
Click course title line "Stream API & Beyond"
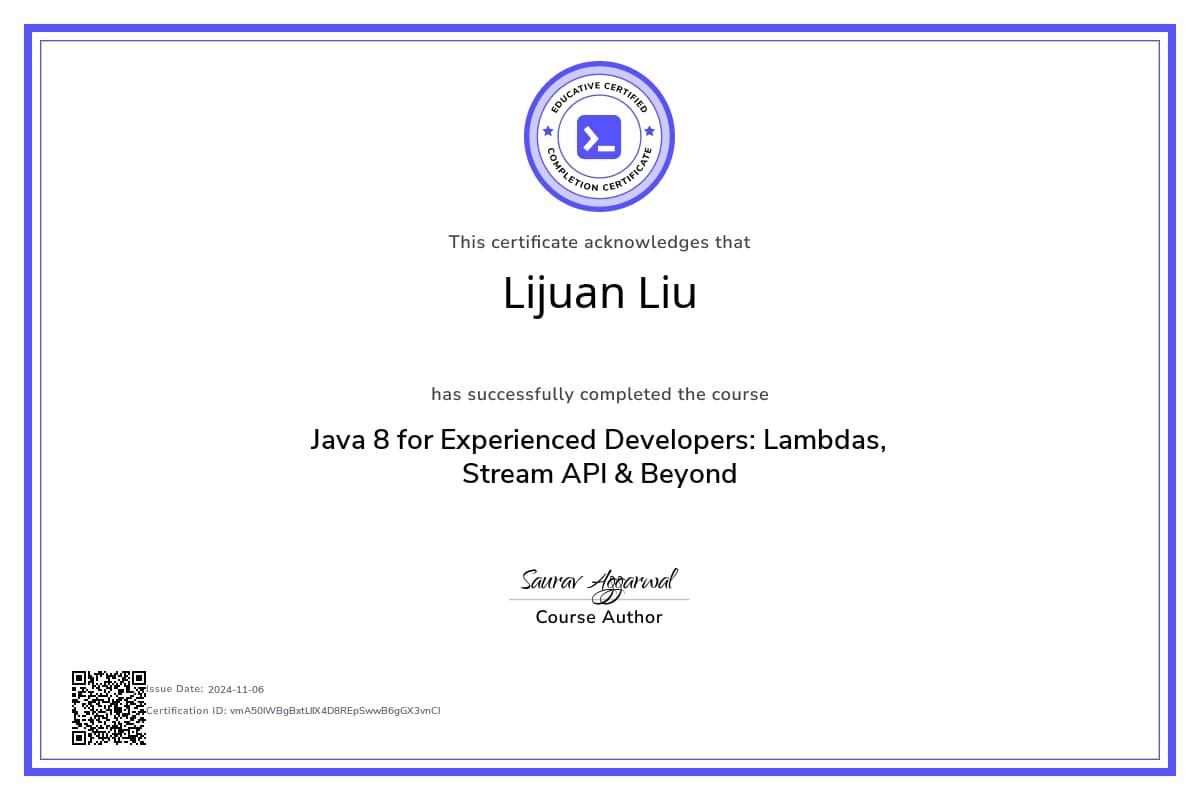click(599, 473)
